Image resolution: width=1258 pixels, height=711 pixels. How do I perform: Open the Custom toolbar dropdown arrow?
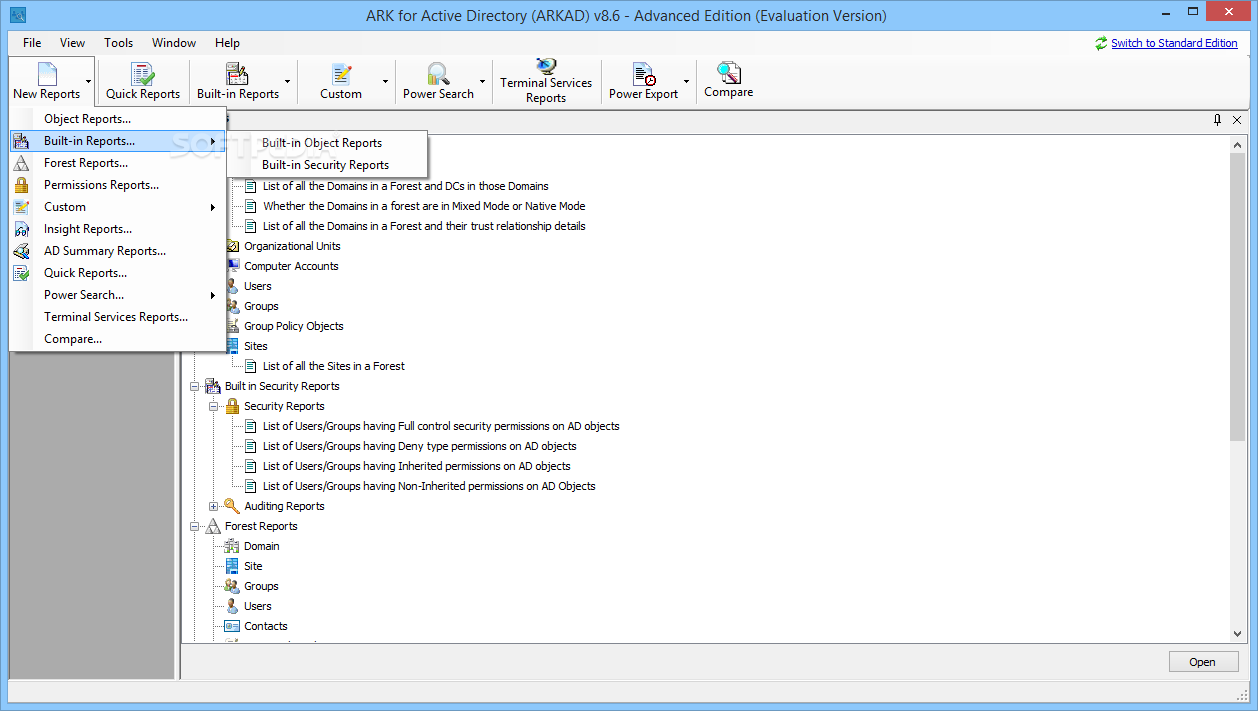[386, 81]
